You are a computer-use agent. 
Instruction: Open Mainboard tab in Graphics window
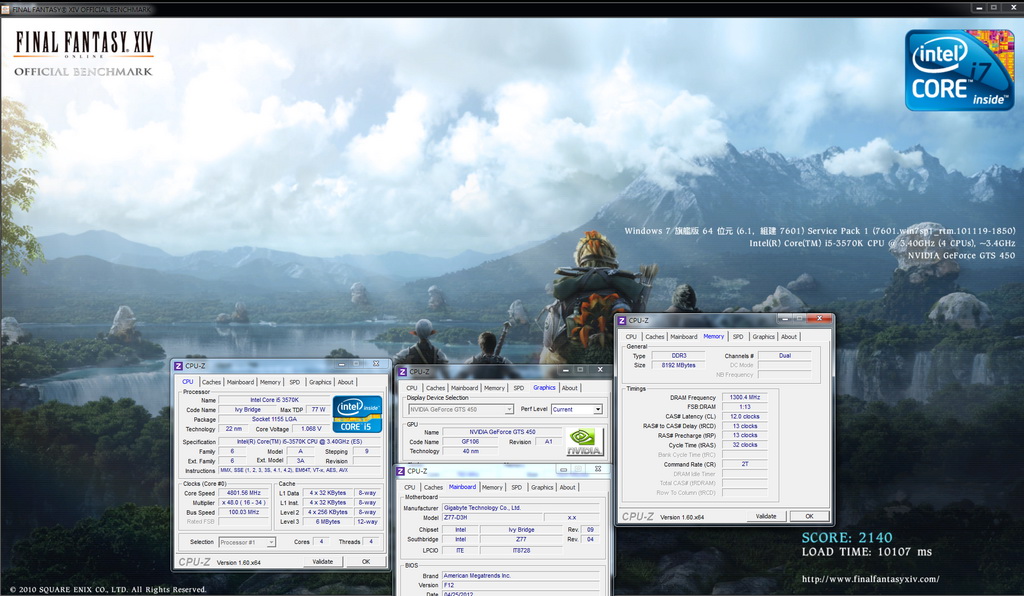pos(464,388)
